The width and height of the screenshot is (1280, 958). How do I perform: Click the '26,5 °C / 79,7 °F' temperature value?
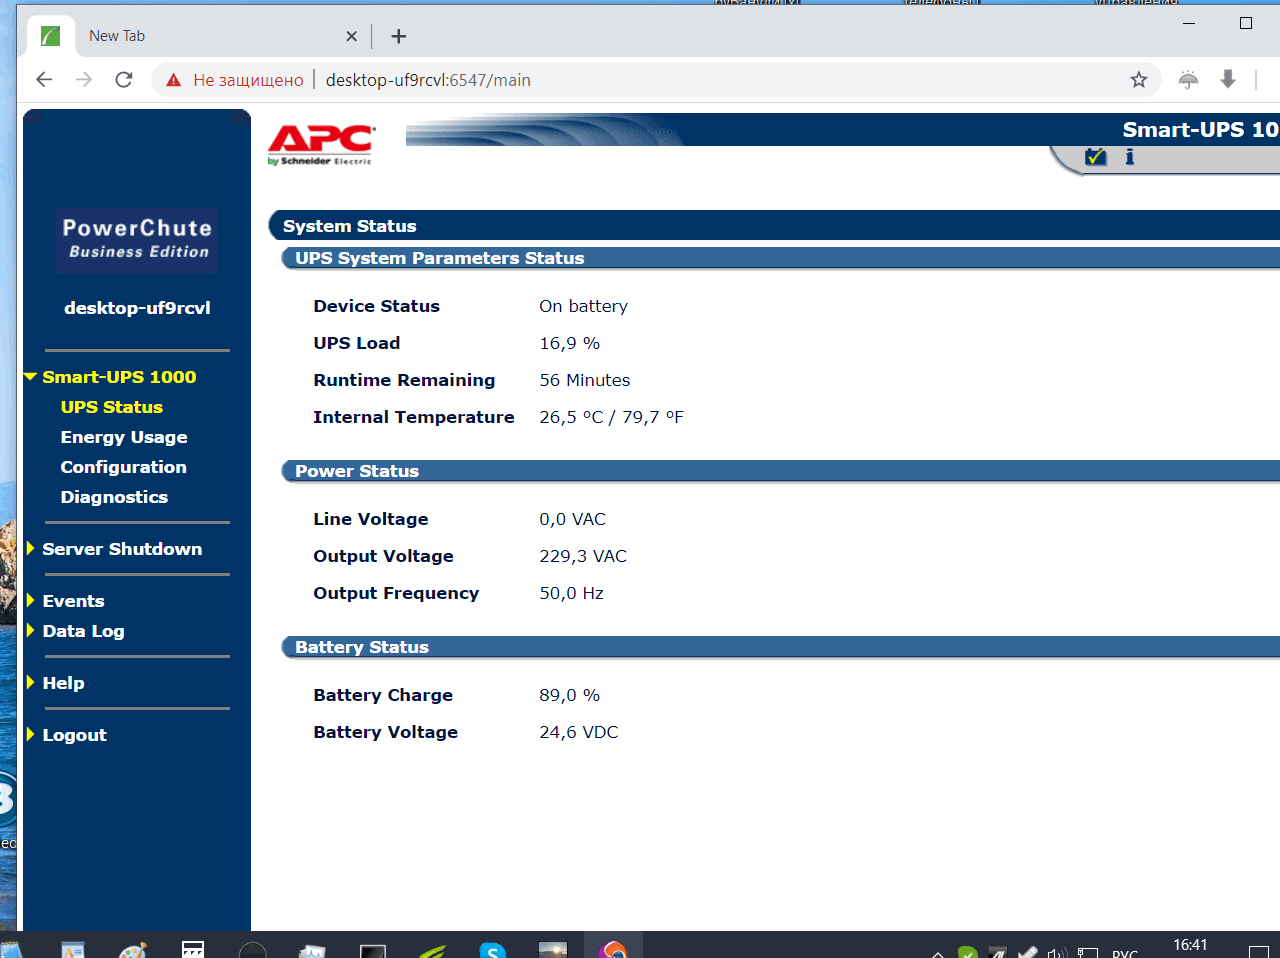[x=612, y=417]
